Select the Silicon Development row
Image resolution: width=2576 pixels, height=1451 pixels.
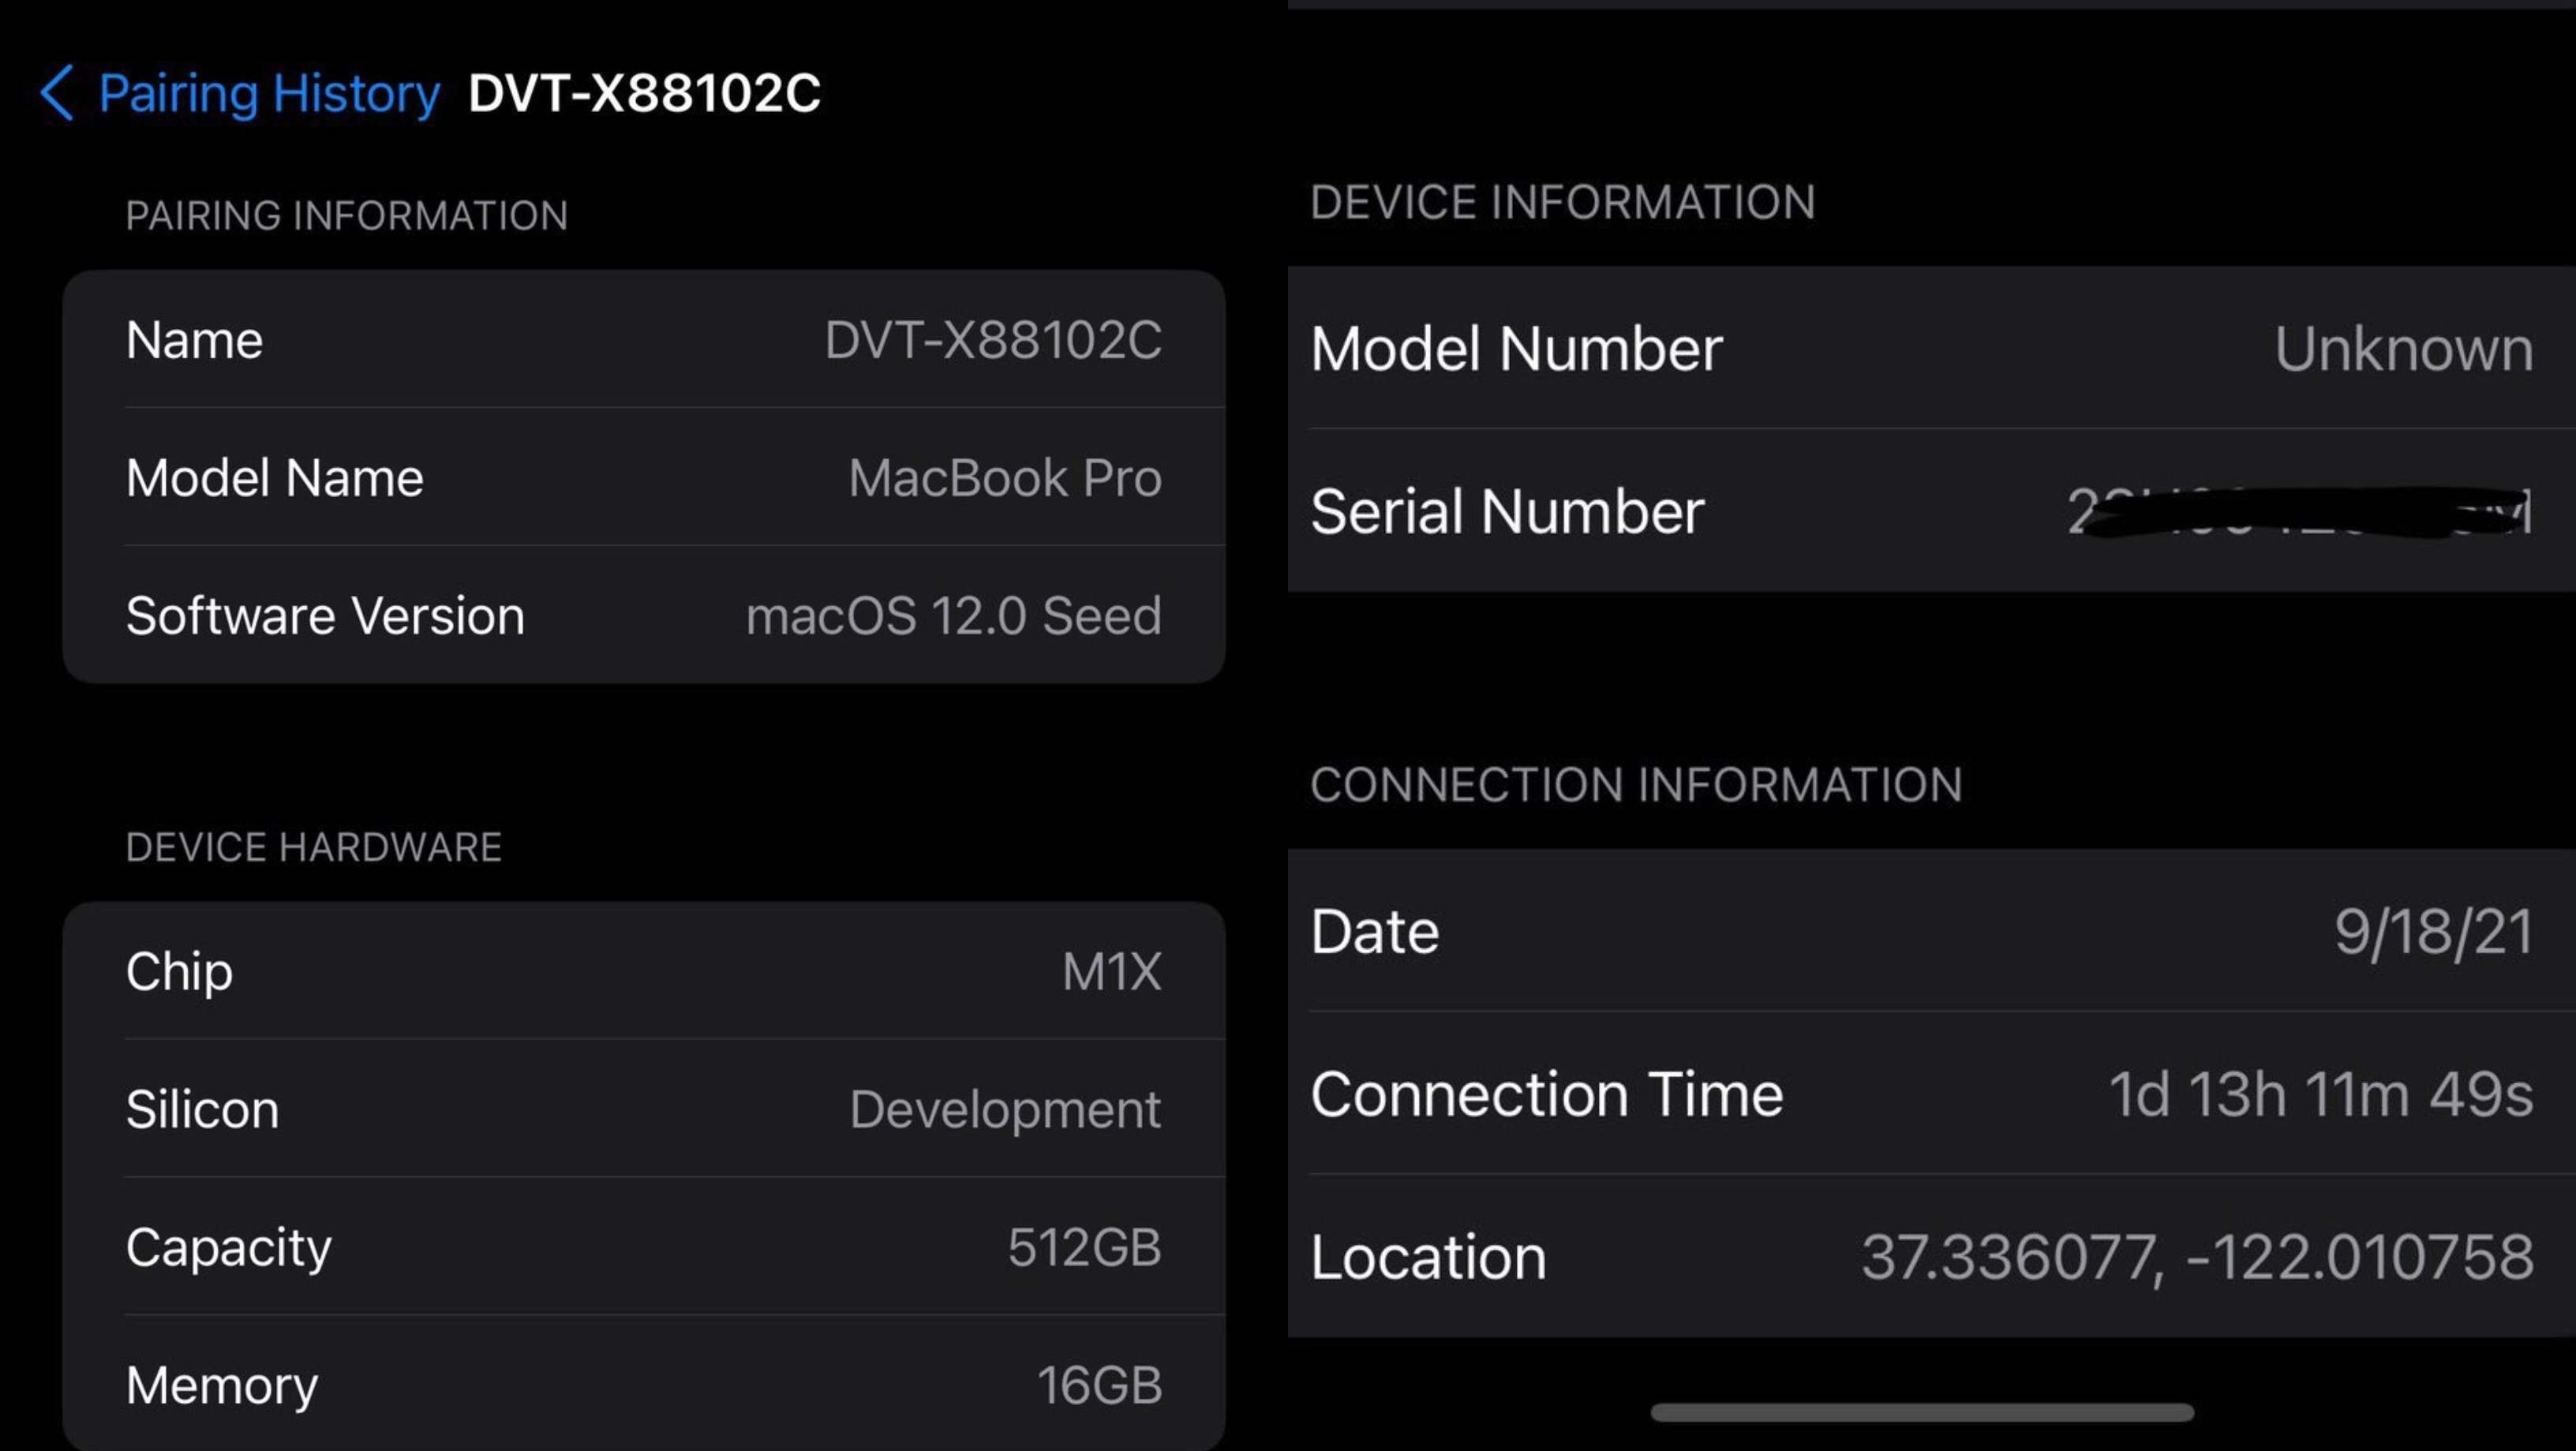(643, 1109)
